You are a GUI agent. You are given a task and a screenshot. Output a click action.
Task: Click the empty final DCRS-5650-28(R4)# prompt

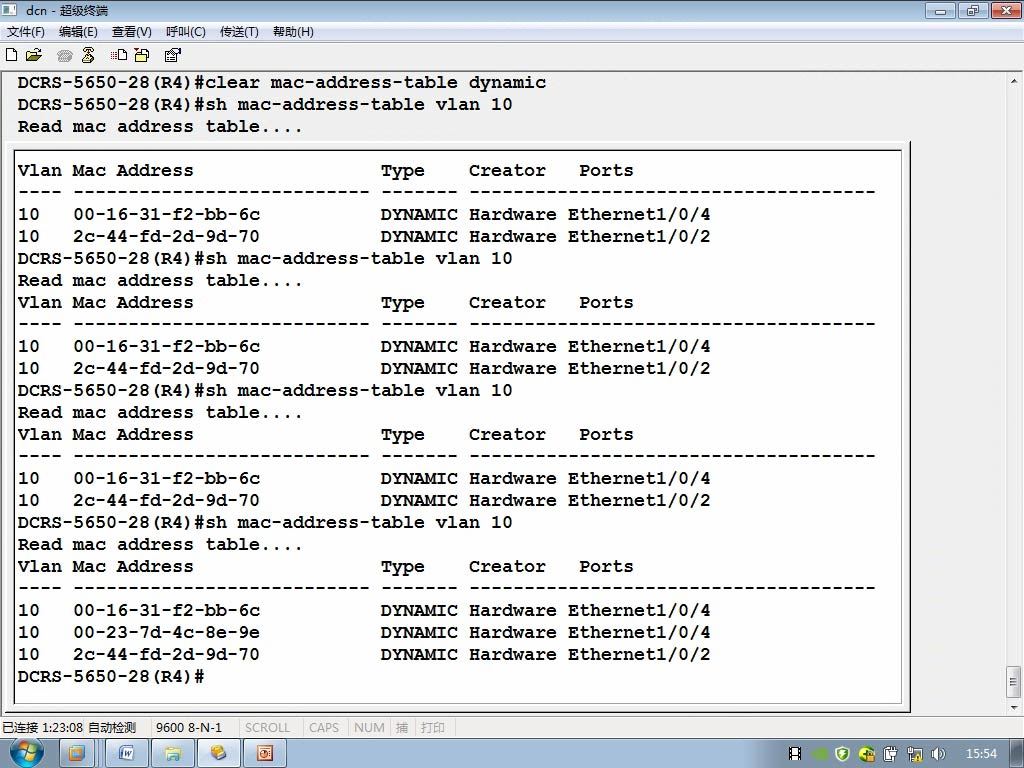click(x=111, y=677)
